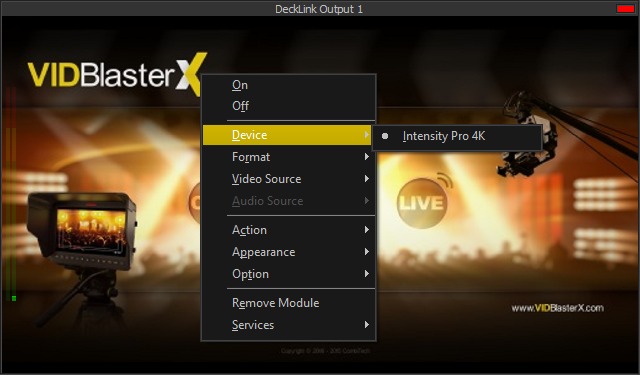Select the highlighted Device menu entry
Screen dimensions: 640x375
point(287,135)
